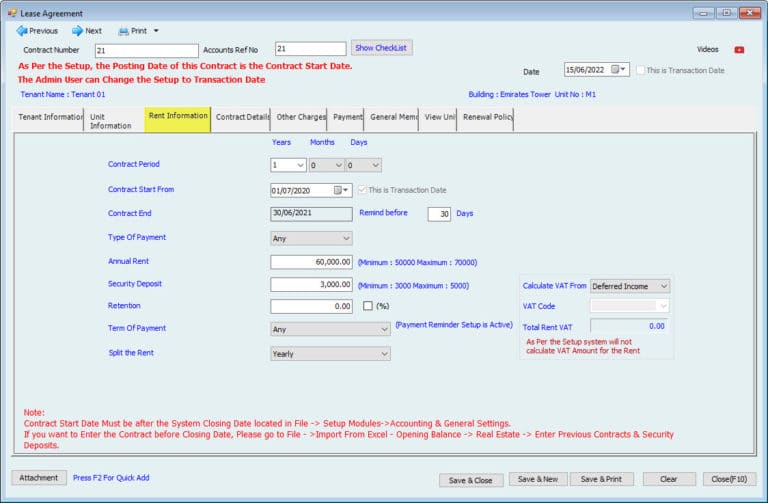The image size is (768, 503).
Task: Open the Renewal Policy tab
Action: pyautogui.click(x=487, y=117)
